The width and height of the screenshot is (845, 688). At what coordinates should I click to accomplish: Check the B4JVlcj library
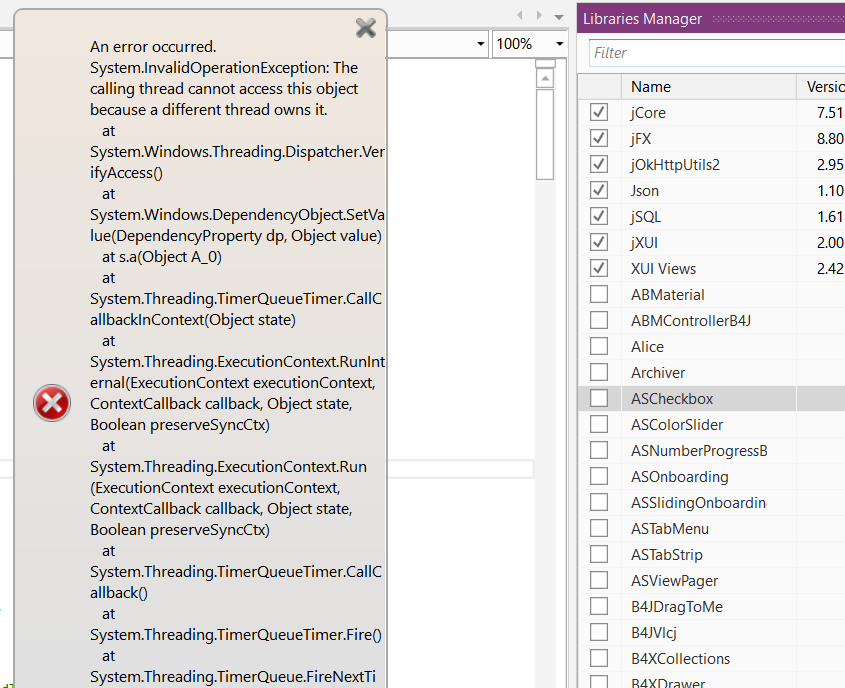pos(599,632)
